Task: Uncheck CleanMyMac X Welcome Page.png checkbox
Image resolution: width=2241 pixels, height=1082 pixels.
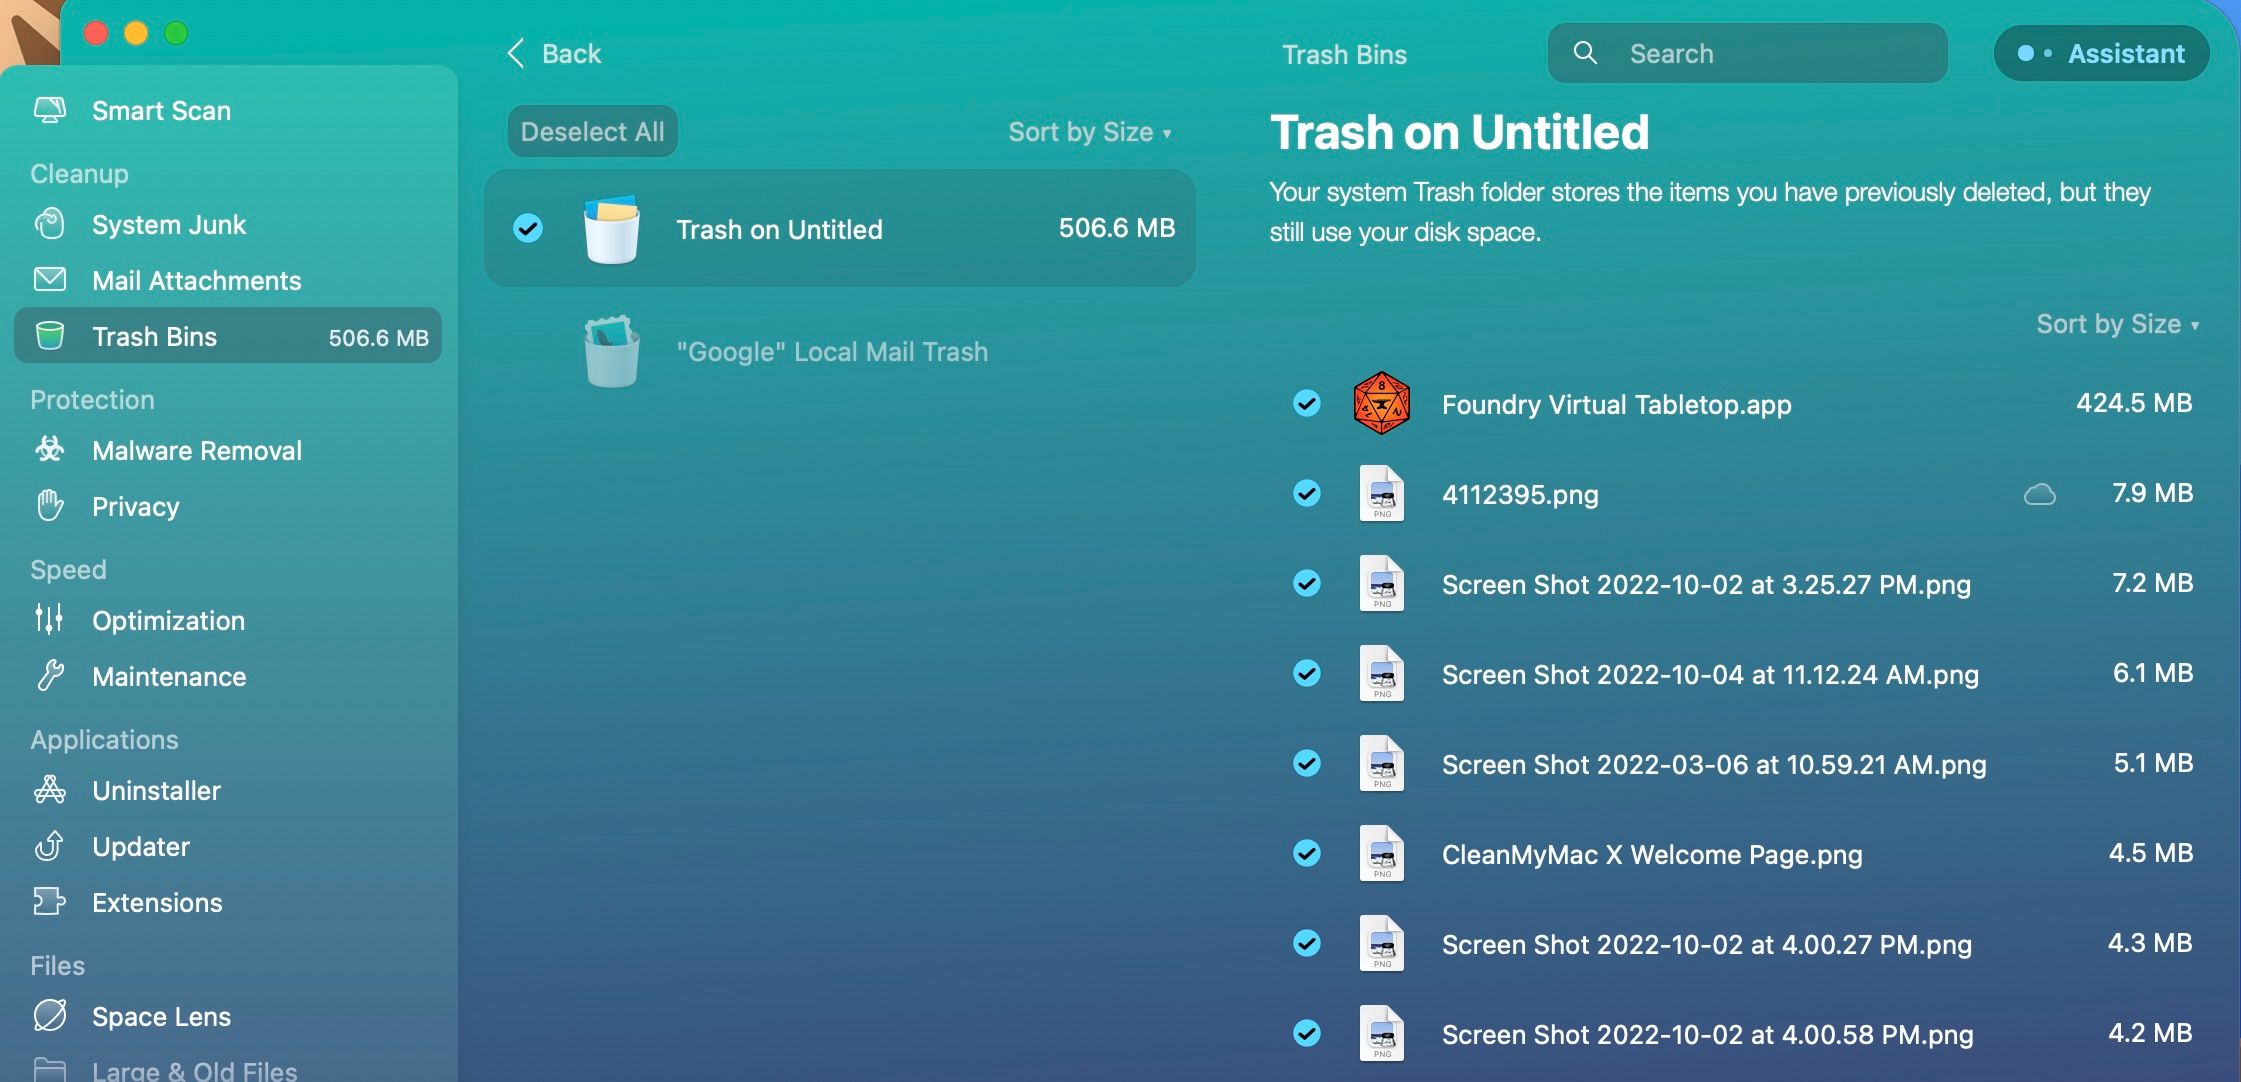Action: pyautogui.click(x=1307, y=853)
